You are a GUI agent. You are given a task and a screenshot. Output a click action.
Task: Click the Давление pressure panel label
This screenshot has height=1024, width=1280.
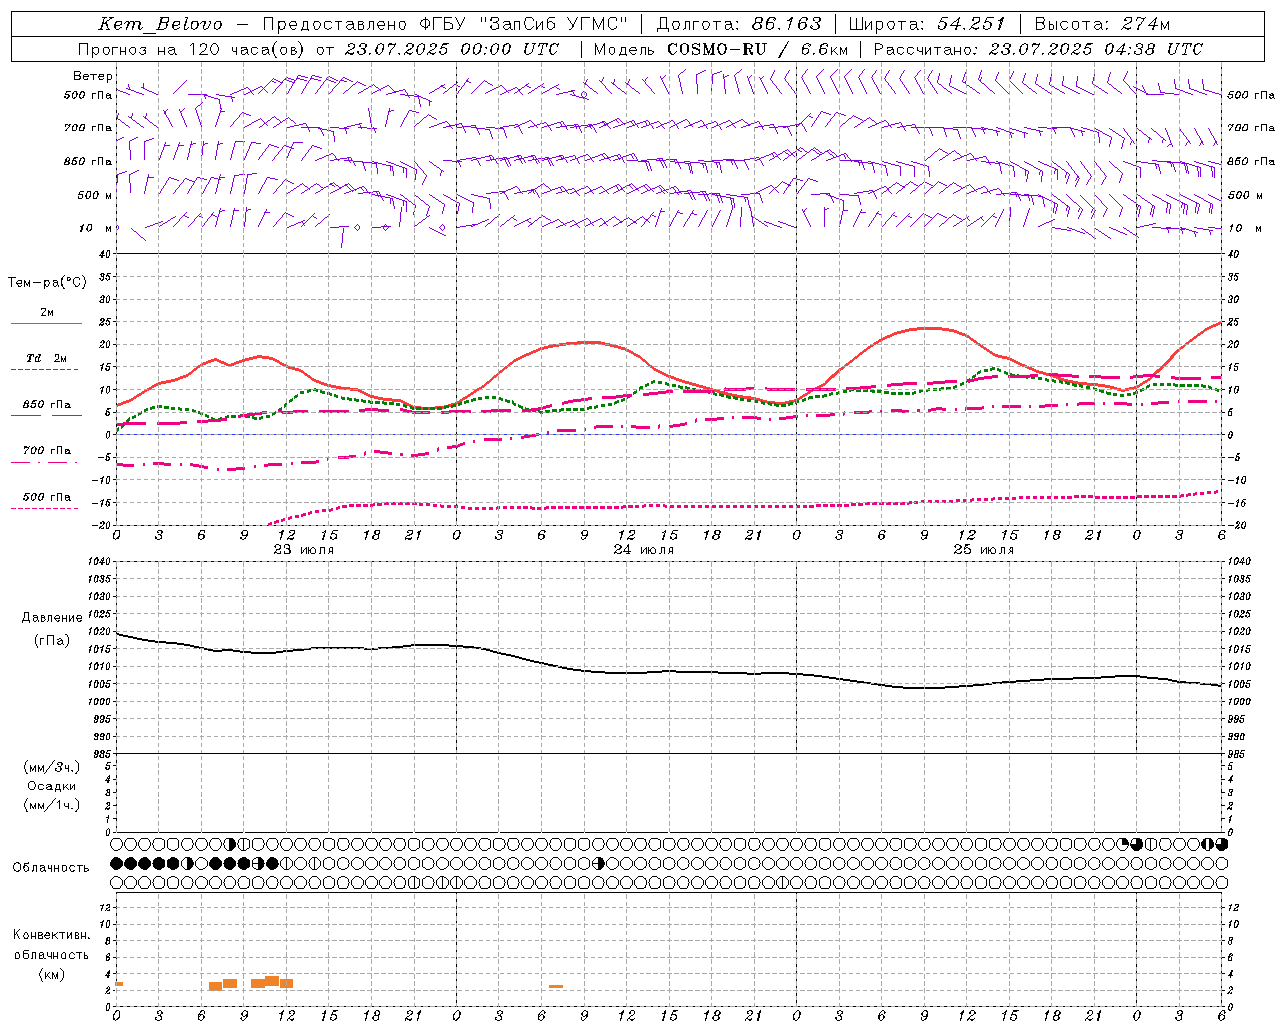click(52, 618)
